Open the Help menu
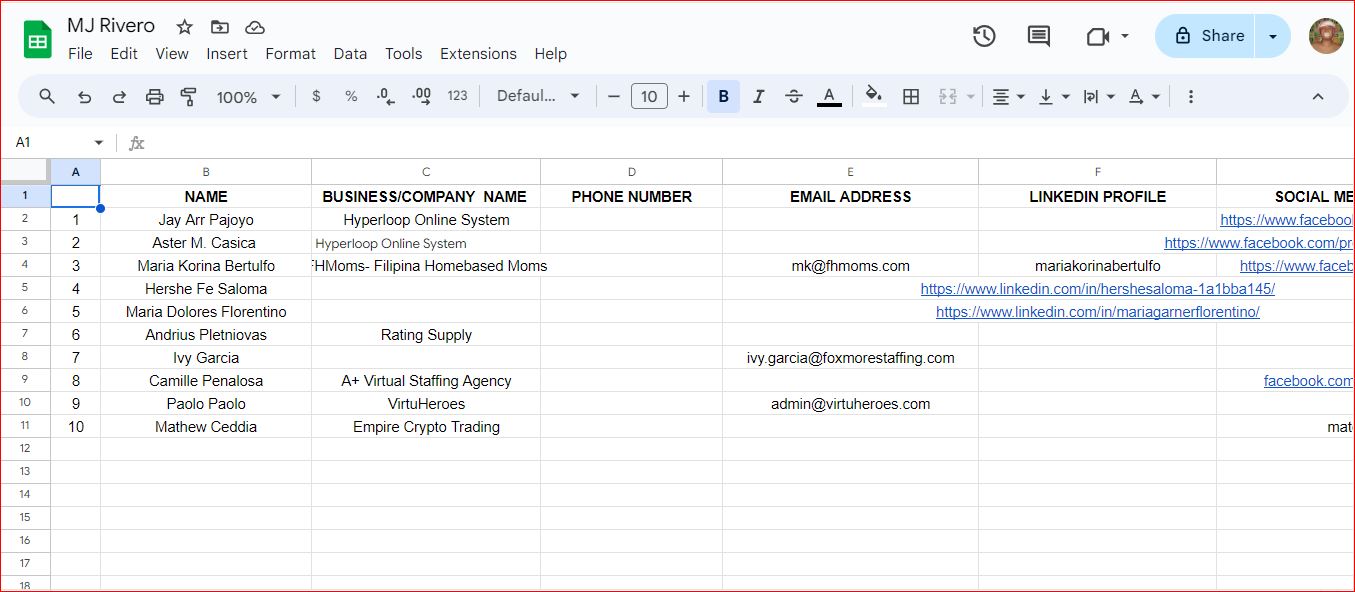This screenshot has height=592, width=1355. pyautogui.click(x=550, y=54)
